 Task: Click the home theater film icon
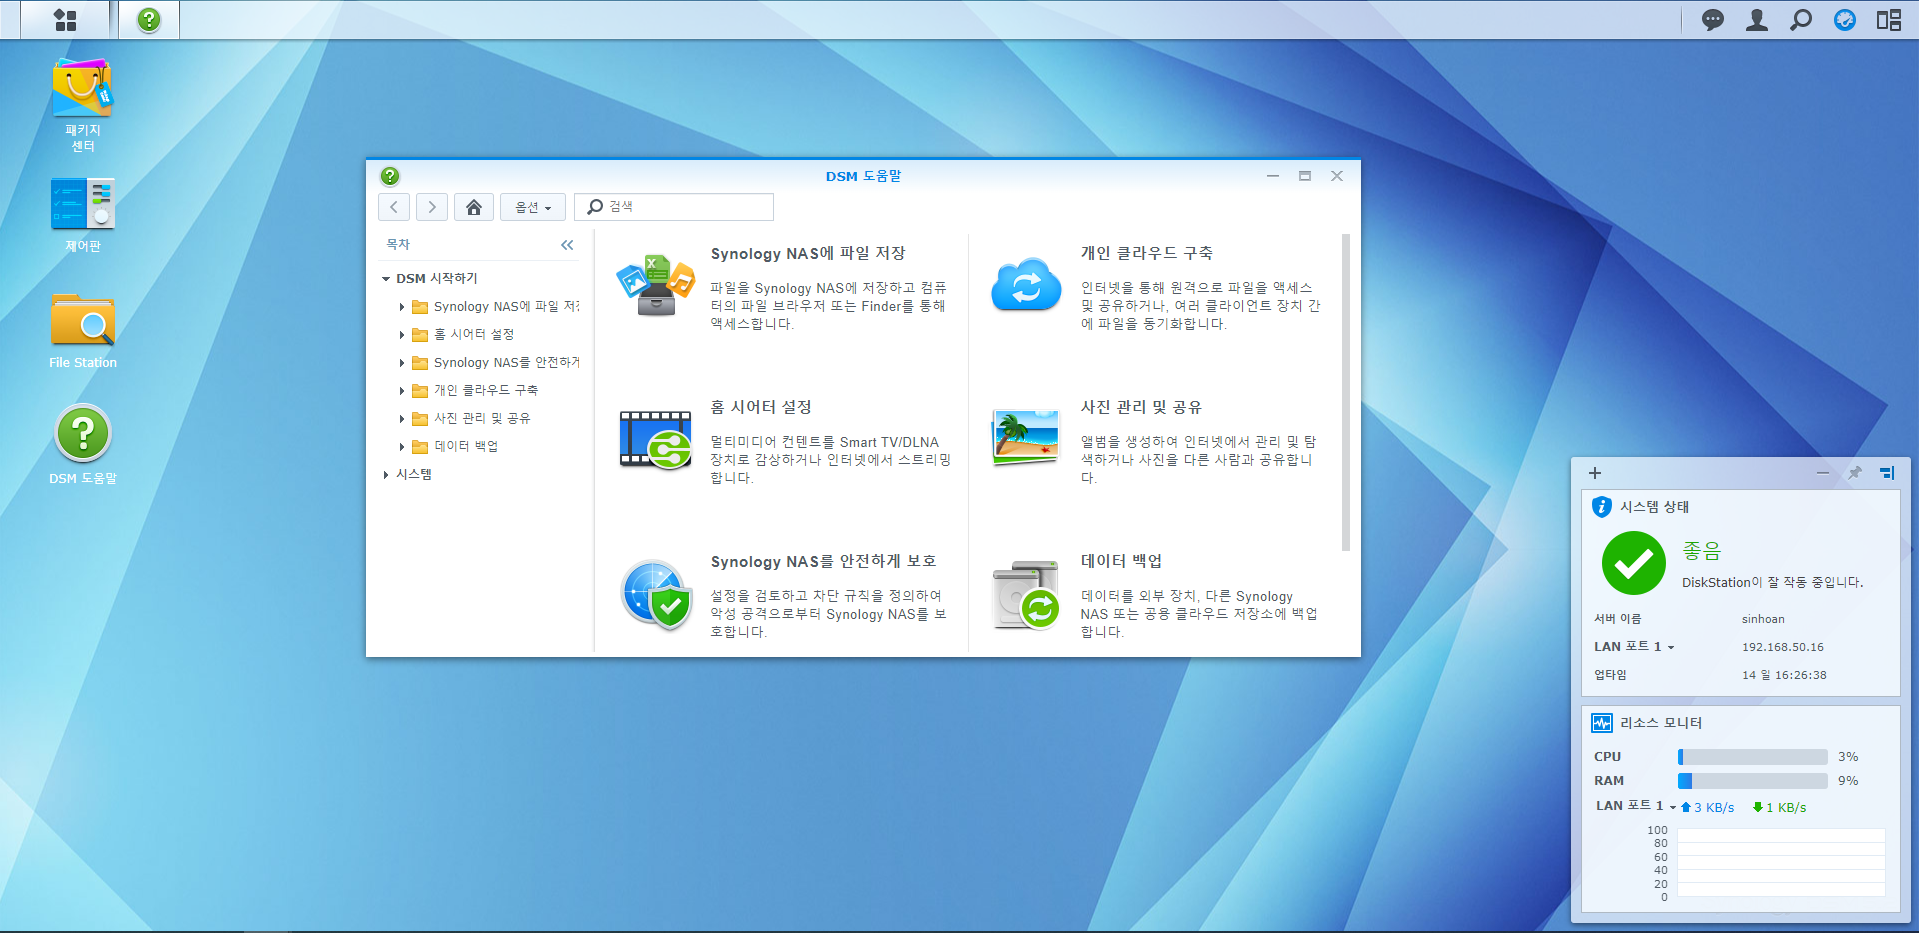click(x=656, y=440)
